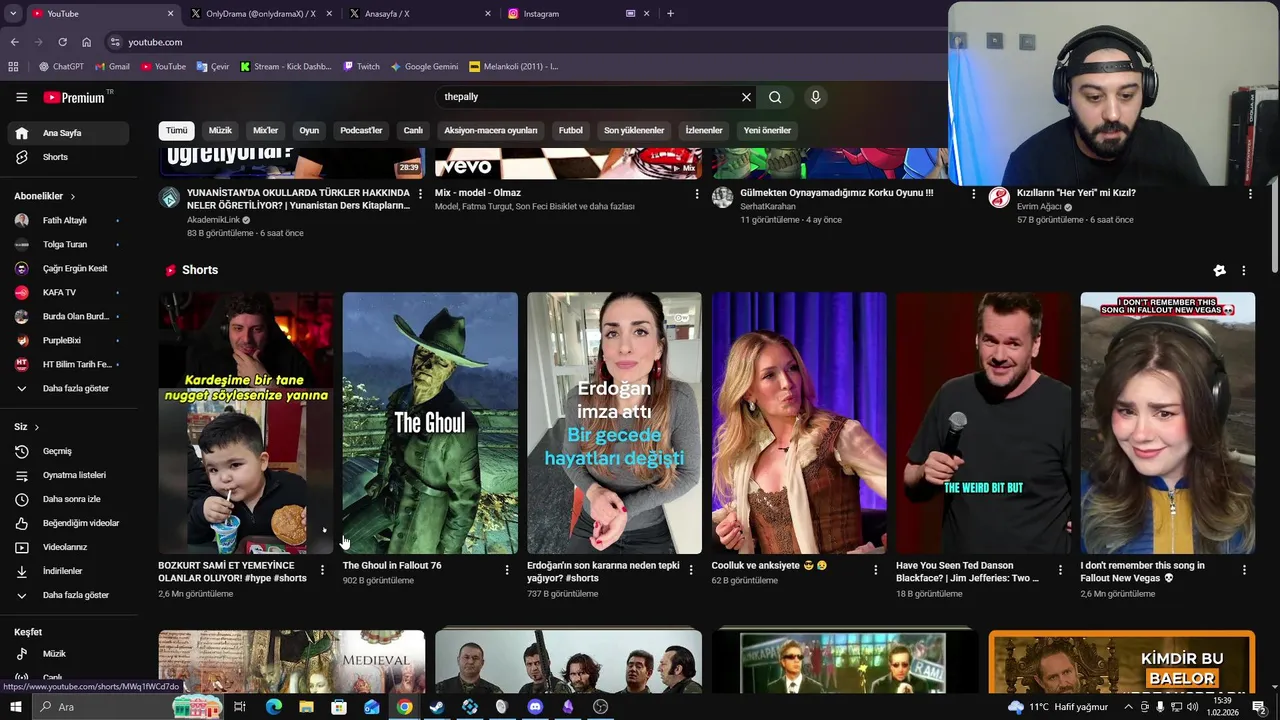Open the Windows Start menu
Screen dimensions: 1280x720
click(15, 707)
